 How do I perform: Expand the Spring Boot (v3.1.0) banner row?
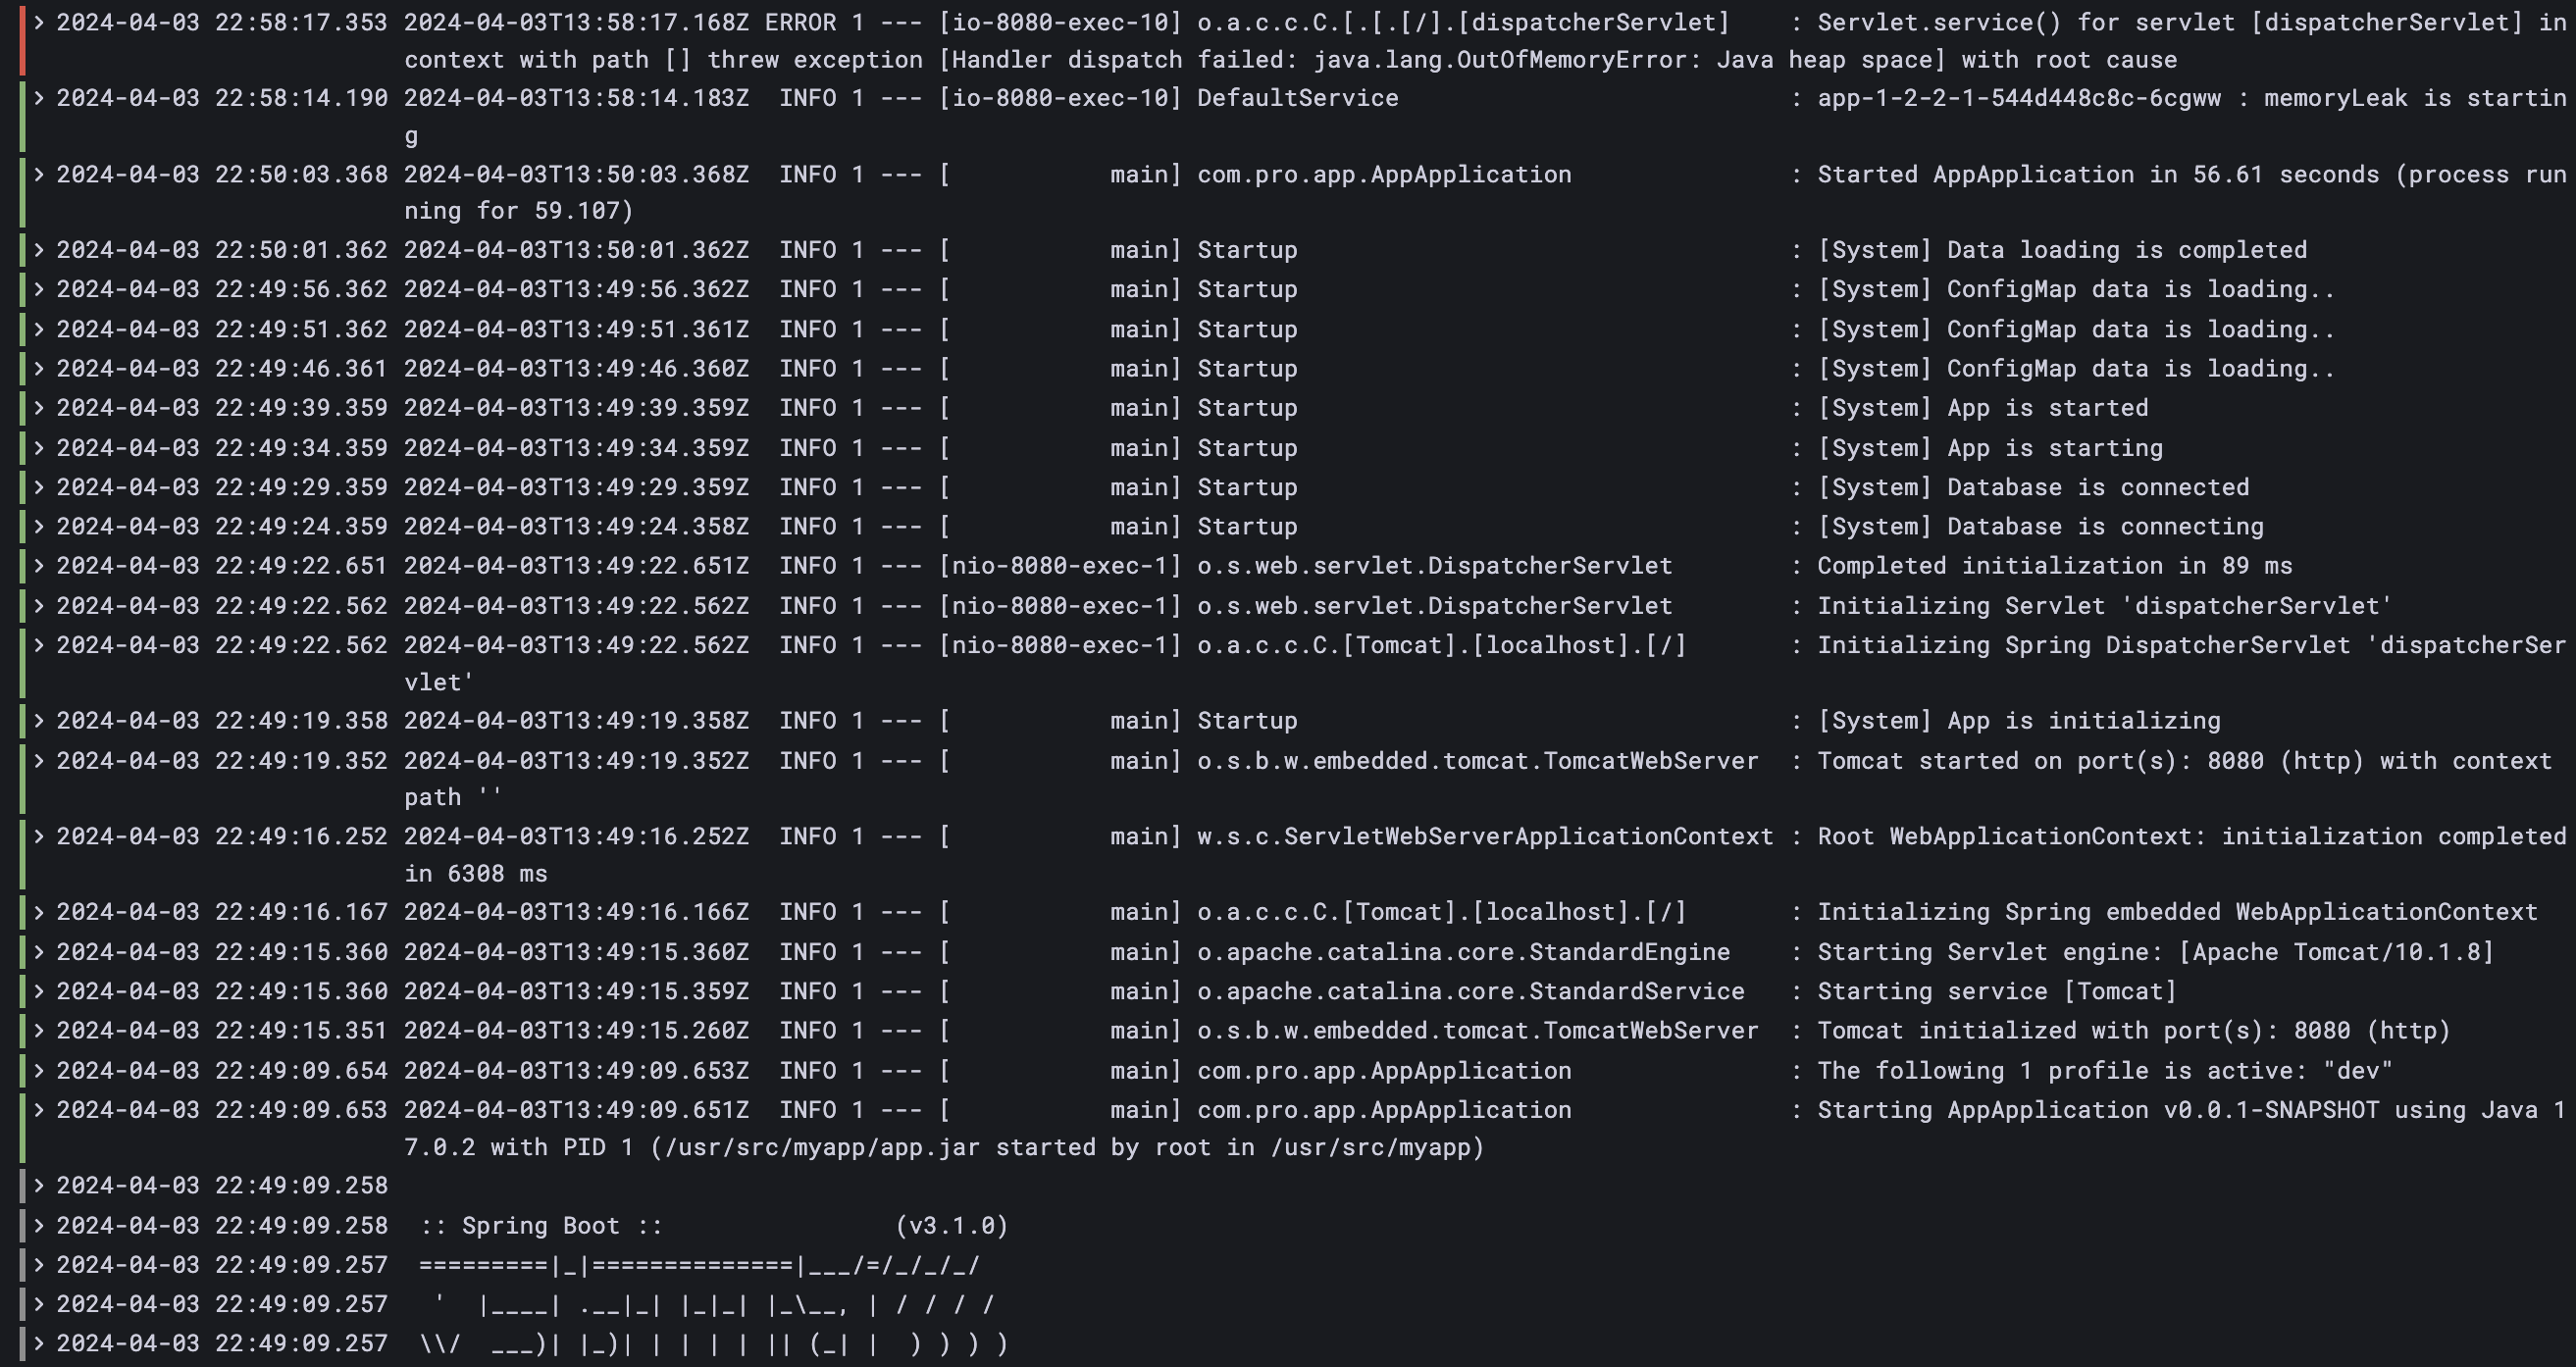click(39, 1226)
